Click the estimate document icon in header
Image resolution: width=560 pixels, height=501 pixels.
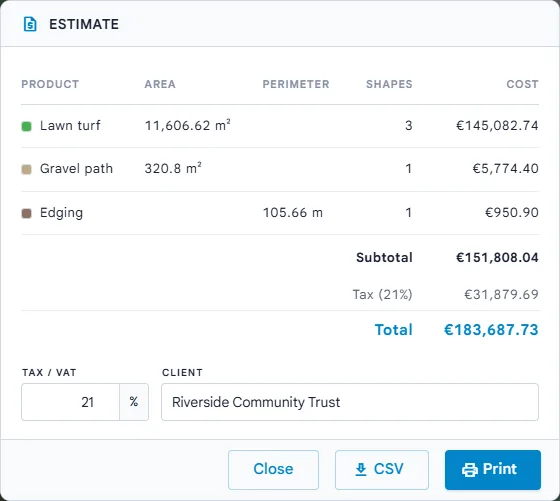pos(30,24)
